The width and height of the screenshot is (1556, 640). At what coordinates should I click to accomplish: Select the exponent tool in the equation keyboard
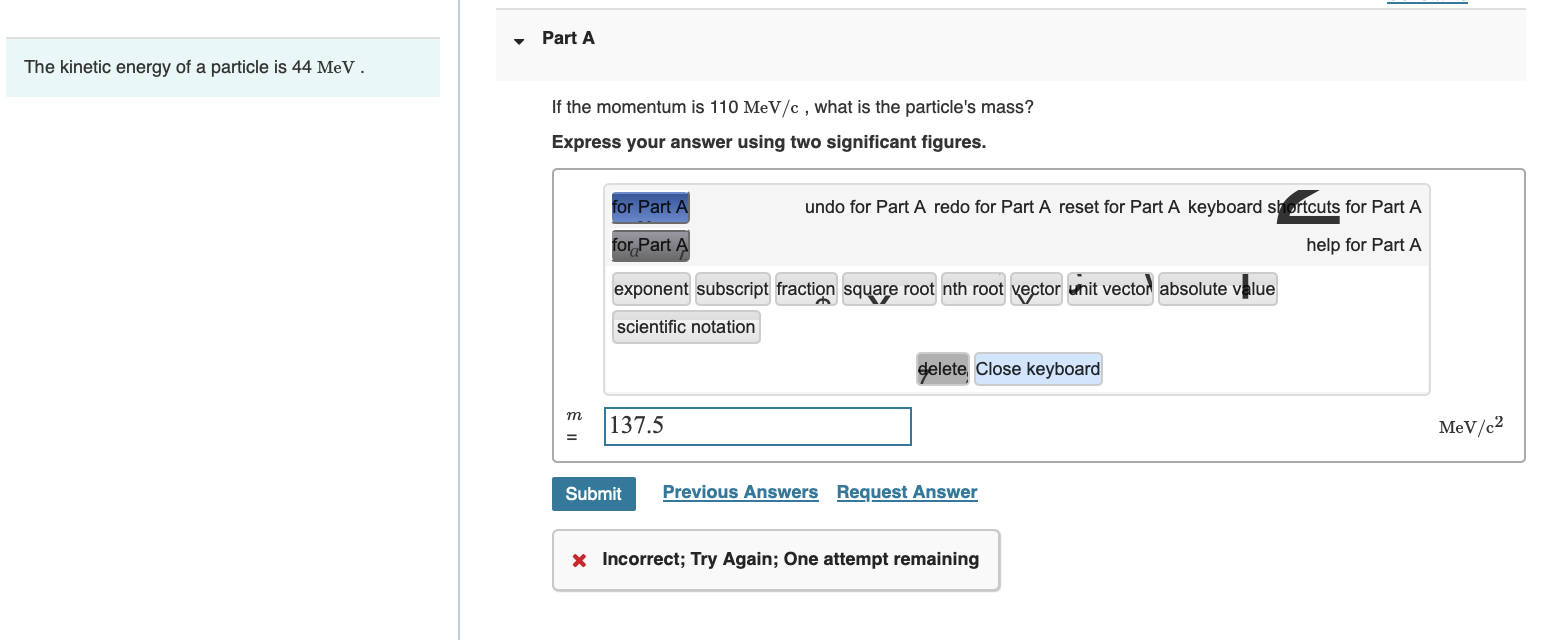(650, 289)
